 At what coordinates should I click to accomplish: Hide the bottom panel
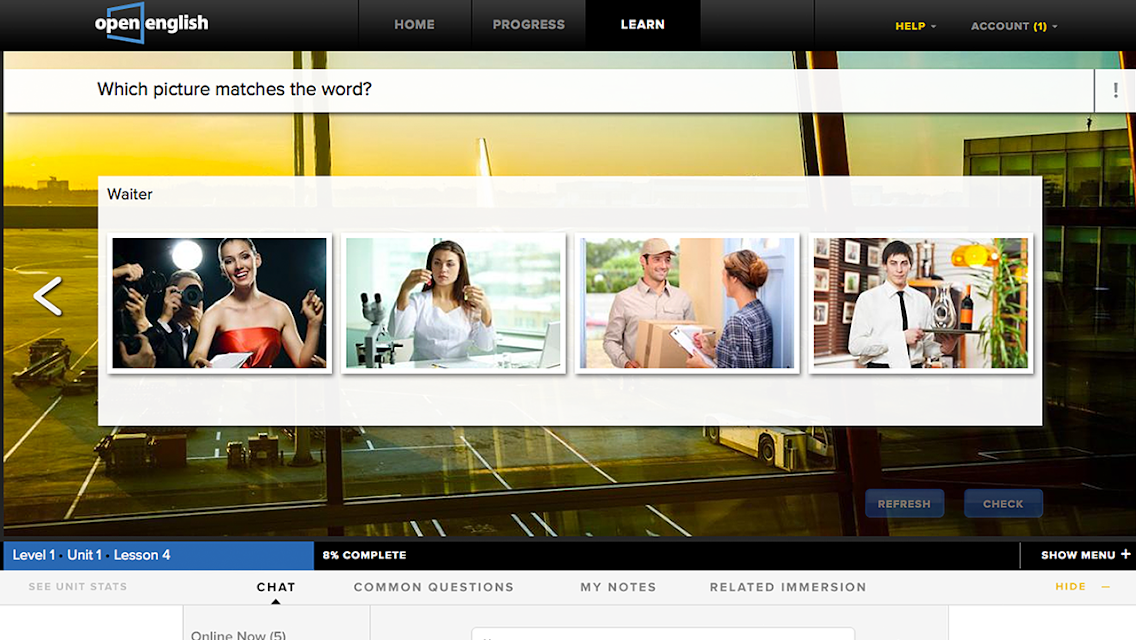1082,587
